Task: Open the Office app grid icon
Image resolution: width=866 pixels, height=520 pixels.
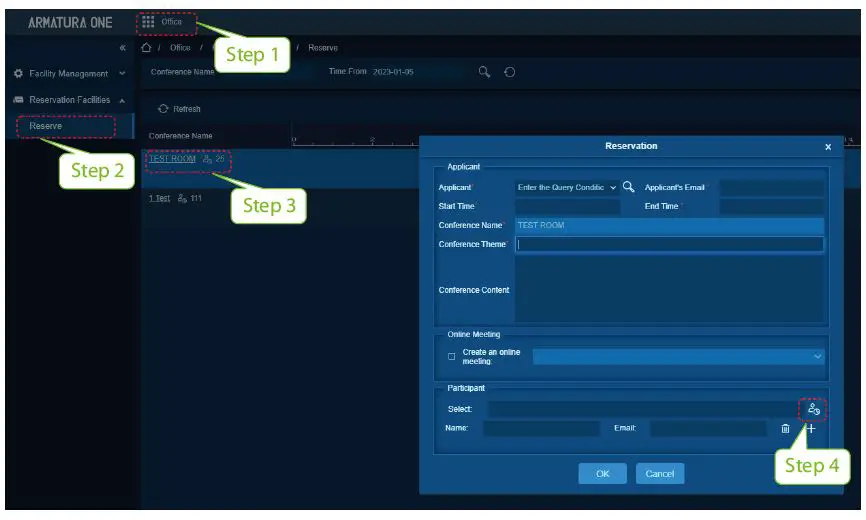Action: (x=148, y=22)
